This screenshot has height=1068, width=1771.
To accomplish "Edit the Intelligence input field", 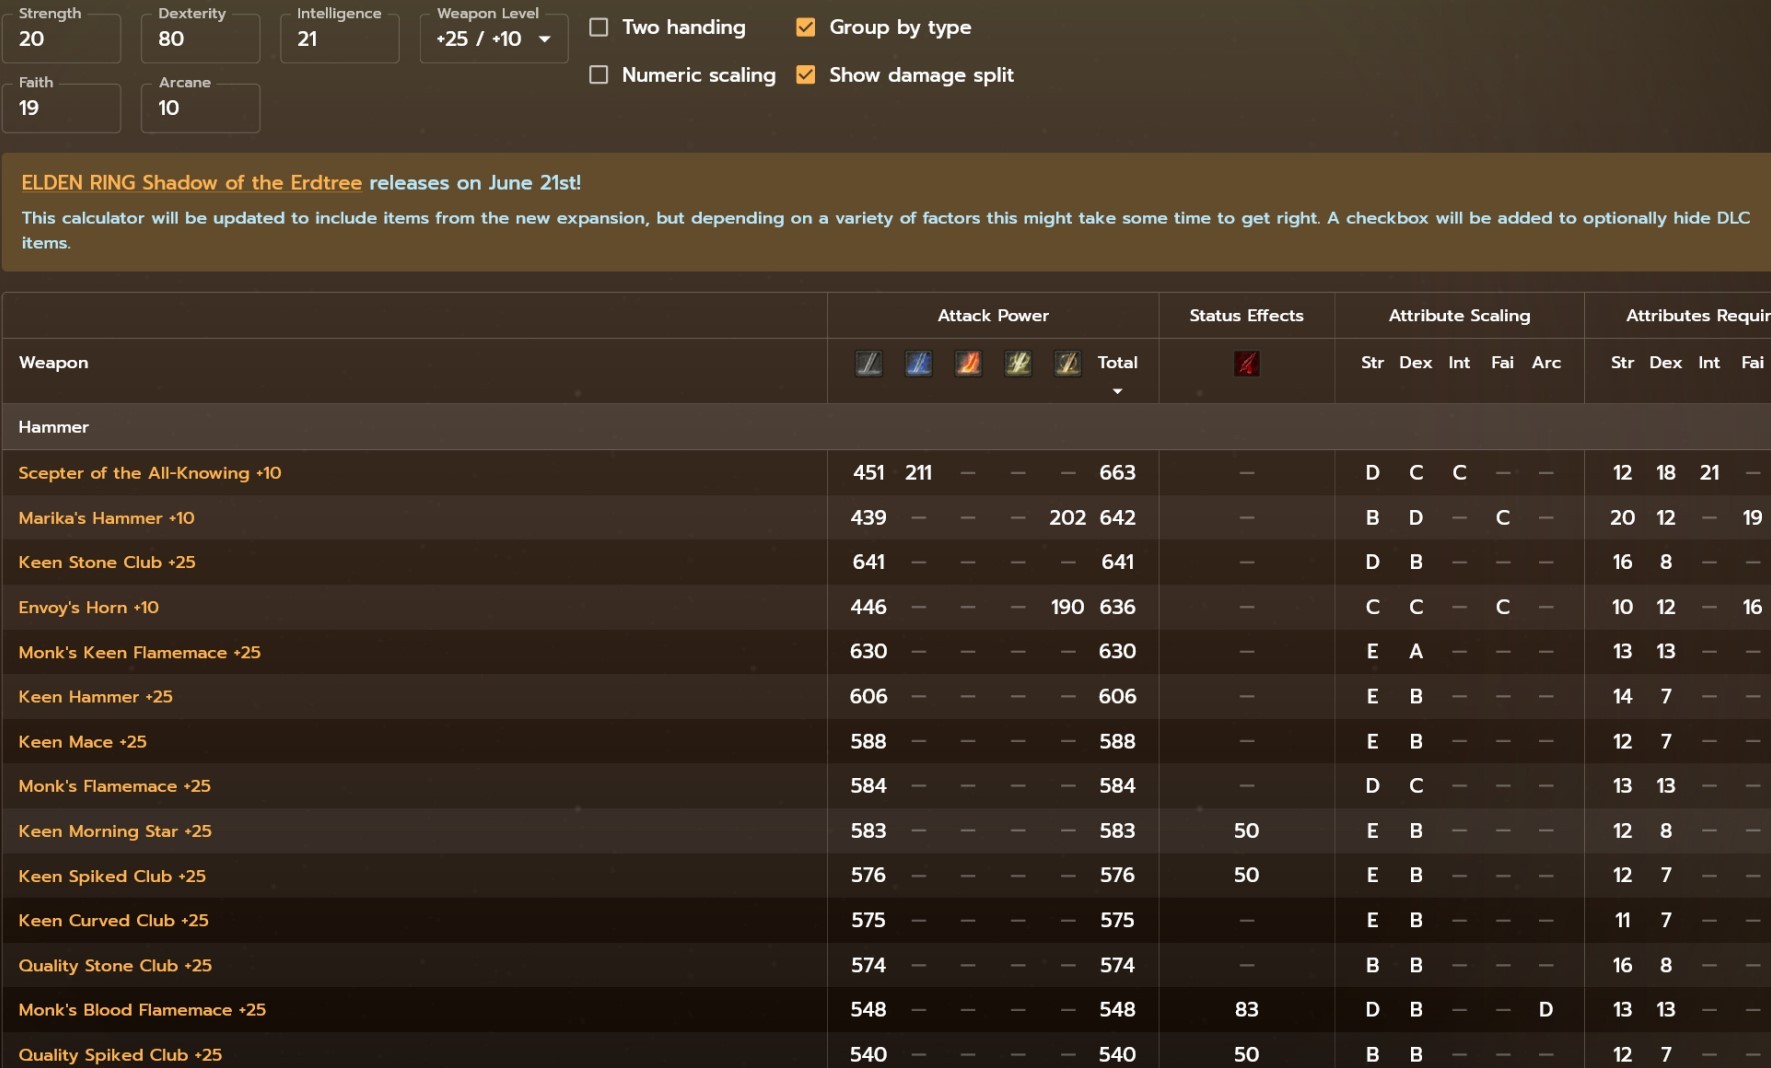I will point(339,39).
